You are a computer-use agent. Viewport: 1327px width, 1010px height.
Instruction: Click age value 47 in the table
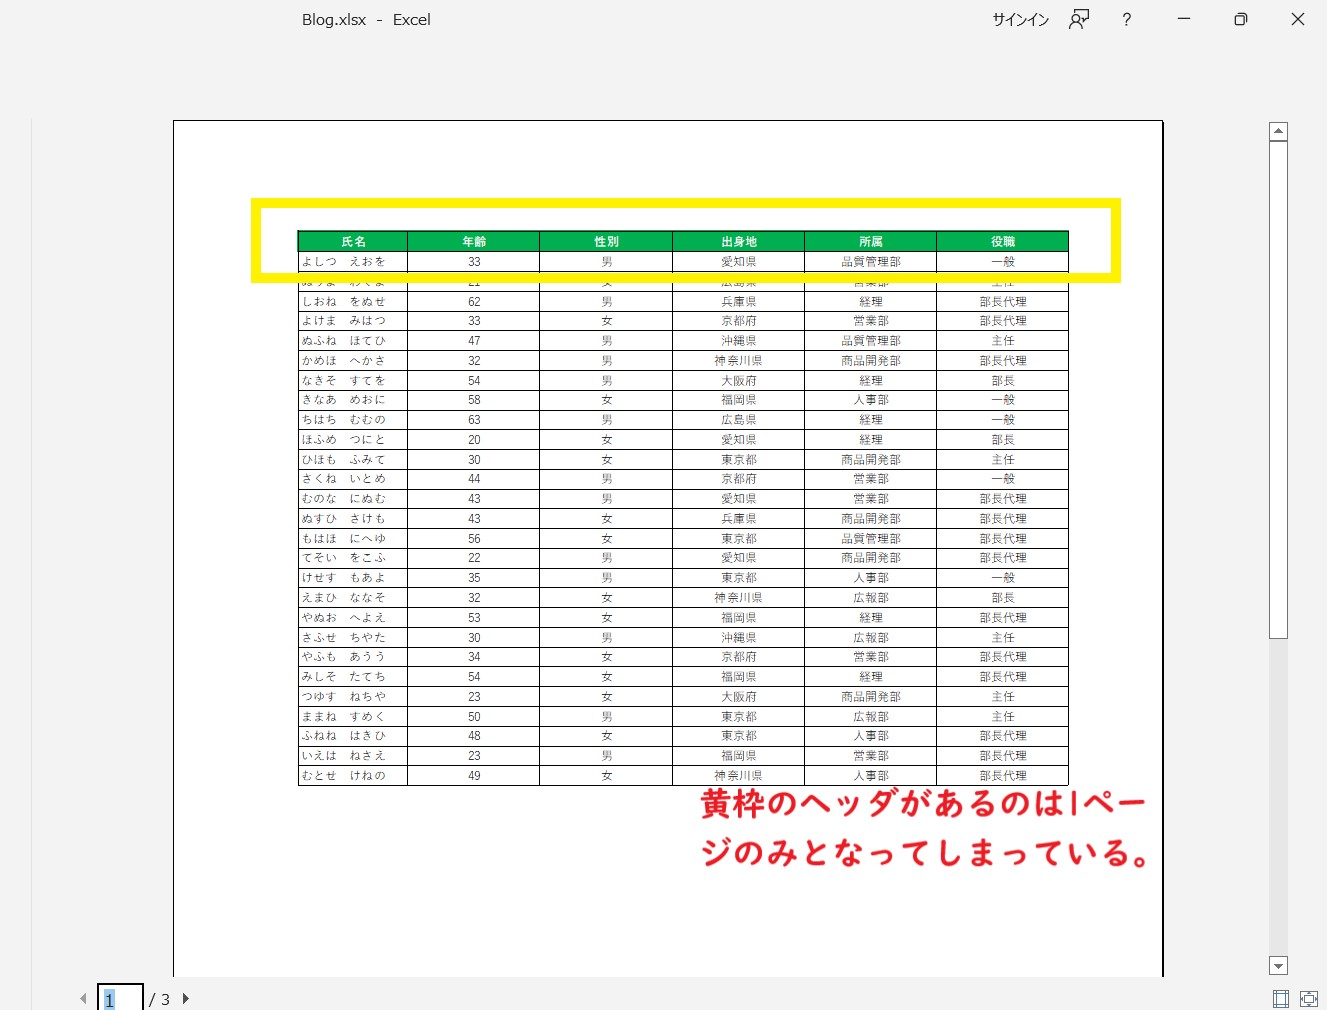click(x=474, y=341)
